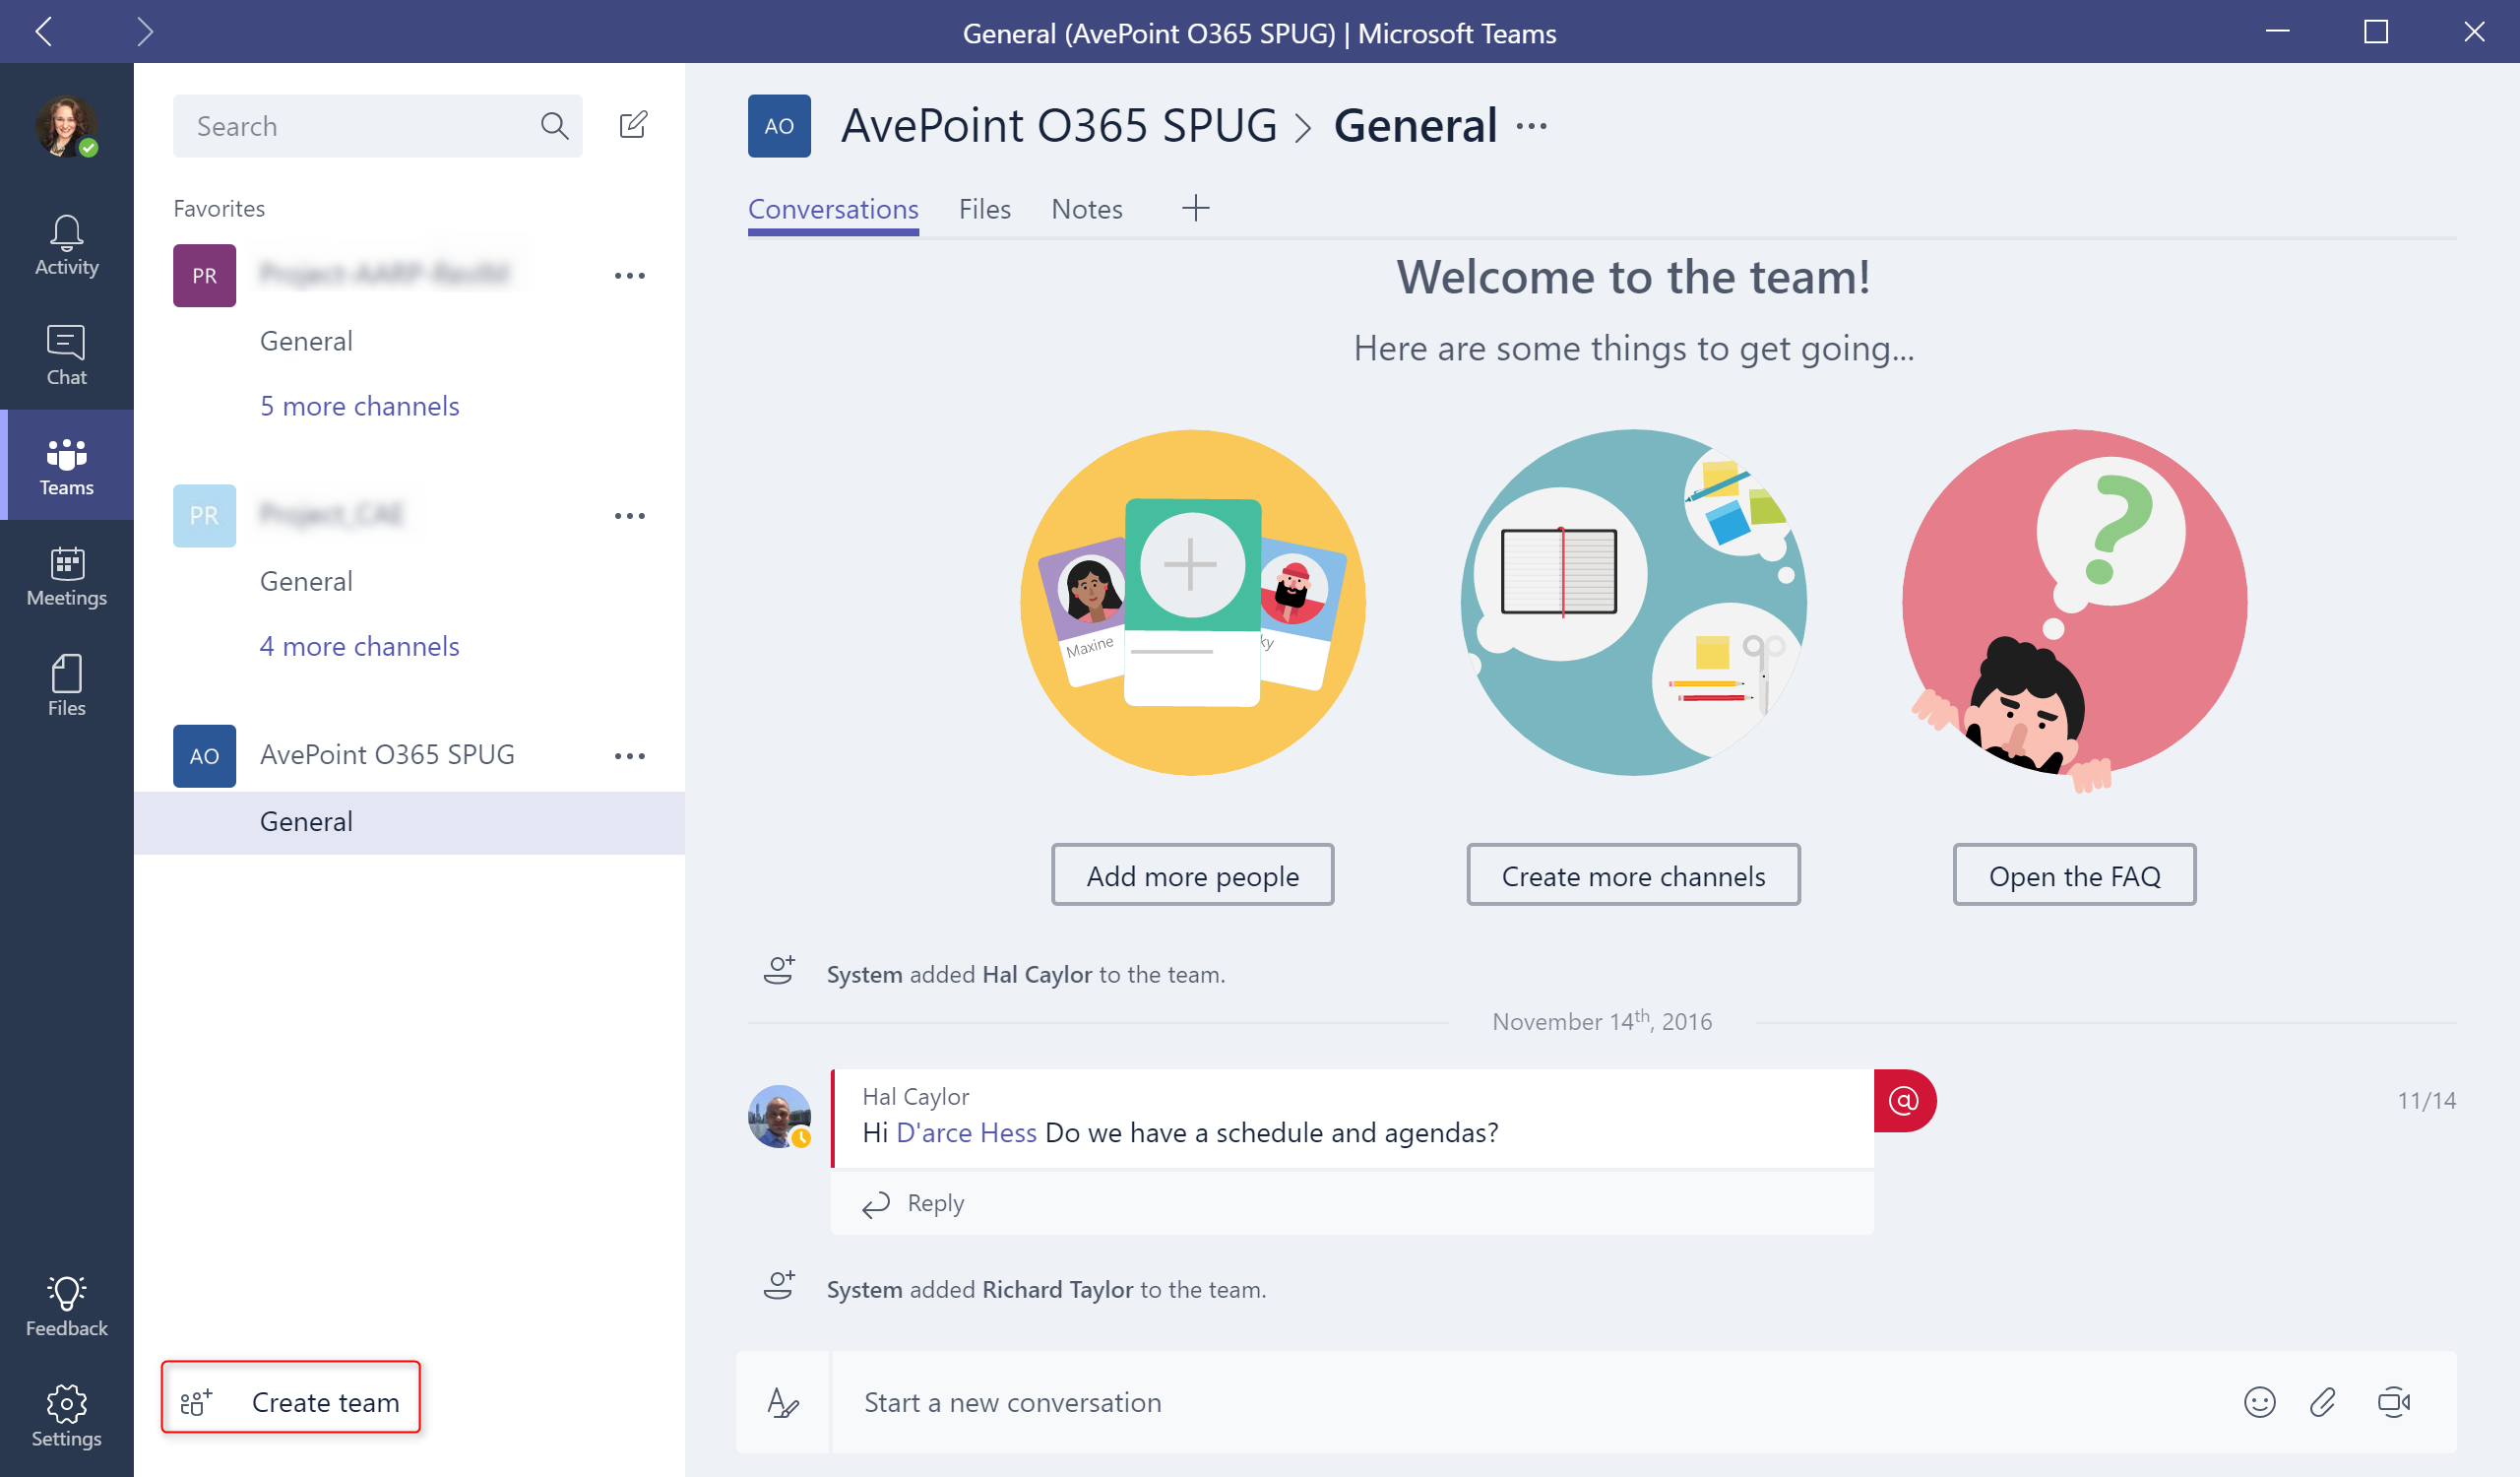The width and height of the screenshot is (2520, 1477).
Task: Expand 4 more channels
Action: pyautogui.click(x=359, y=646)
